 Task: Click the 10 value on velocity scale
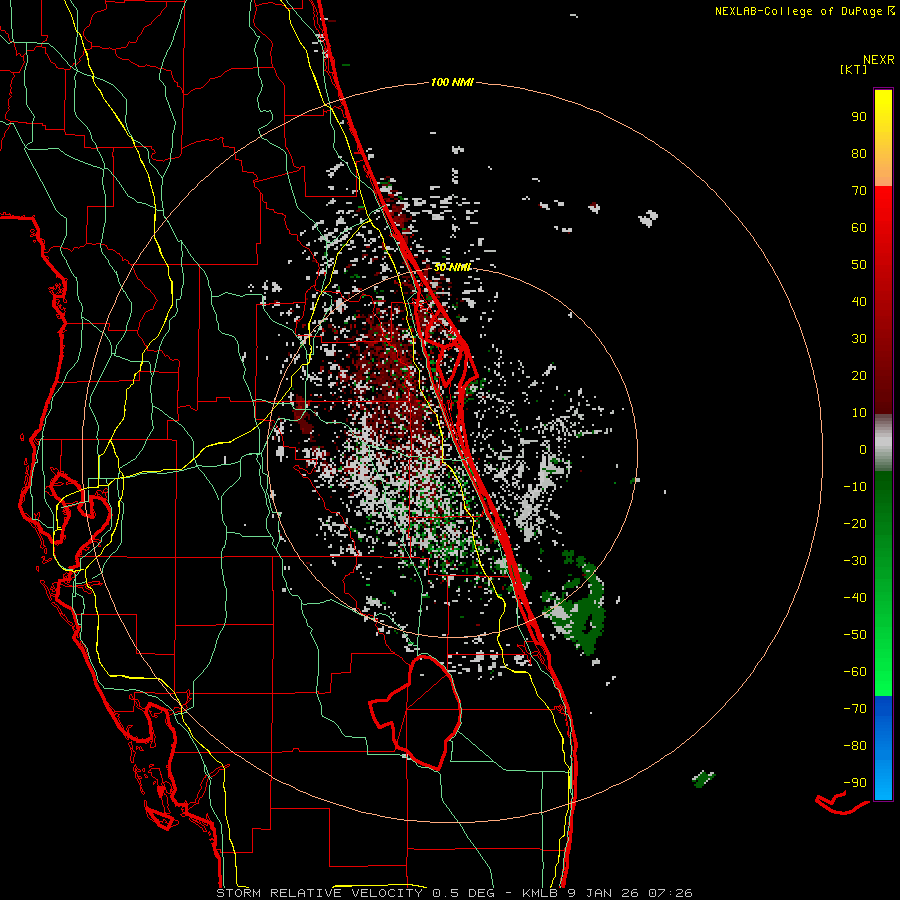click(x=859, y=413)
